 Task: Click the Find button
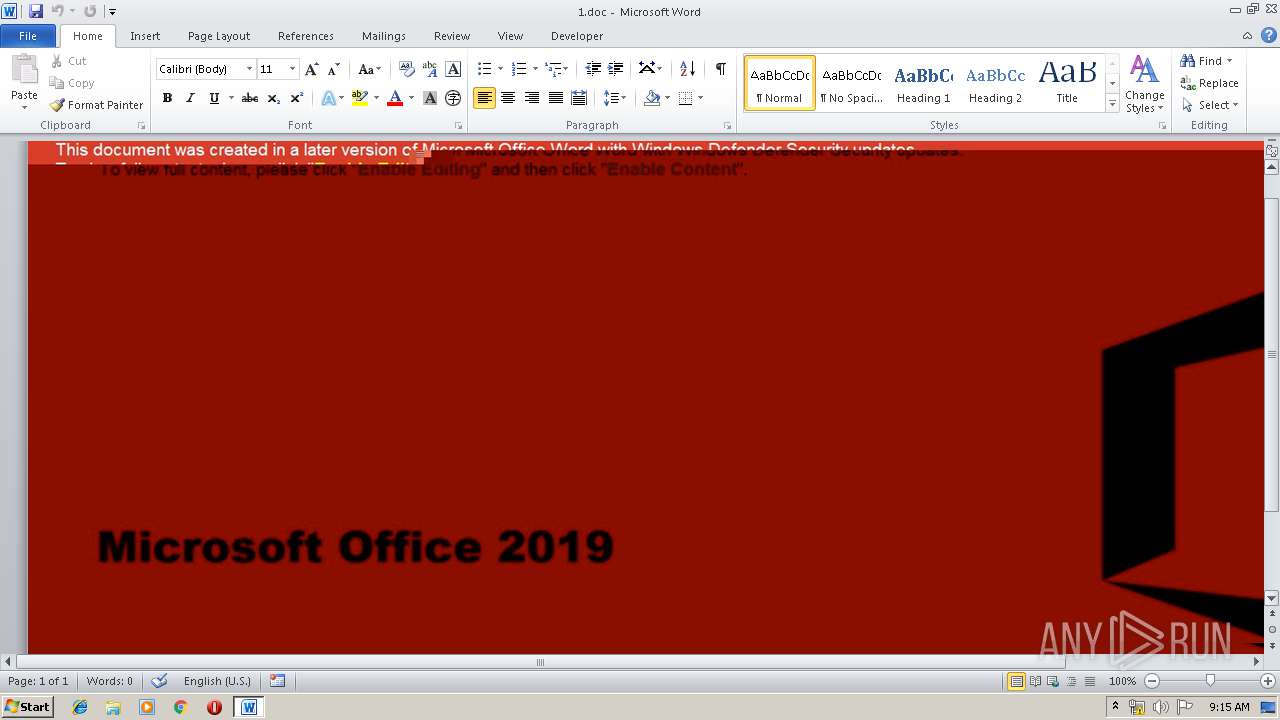[x=1203, y=61]
